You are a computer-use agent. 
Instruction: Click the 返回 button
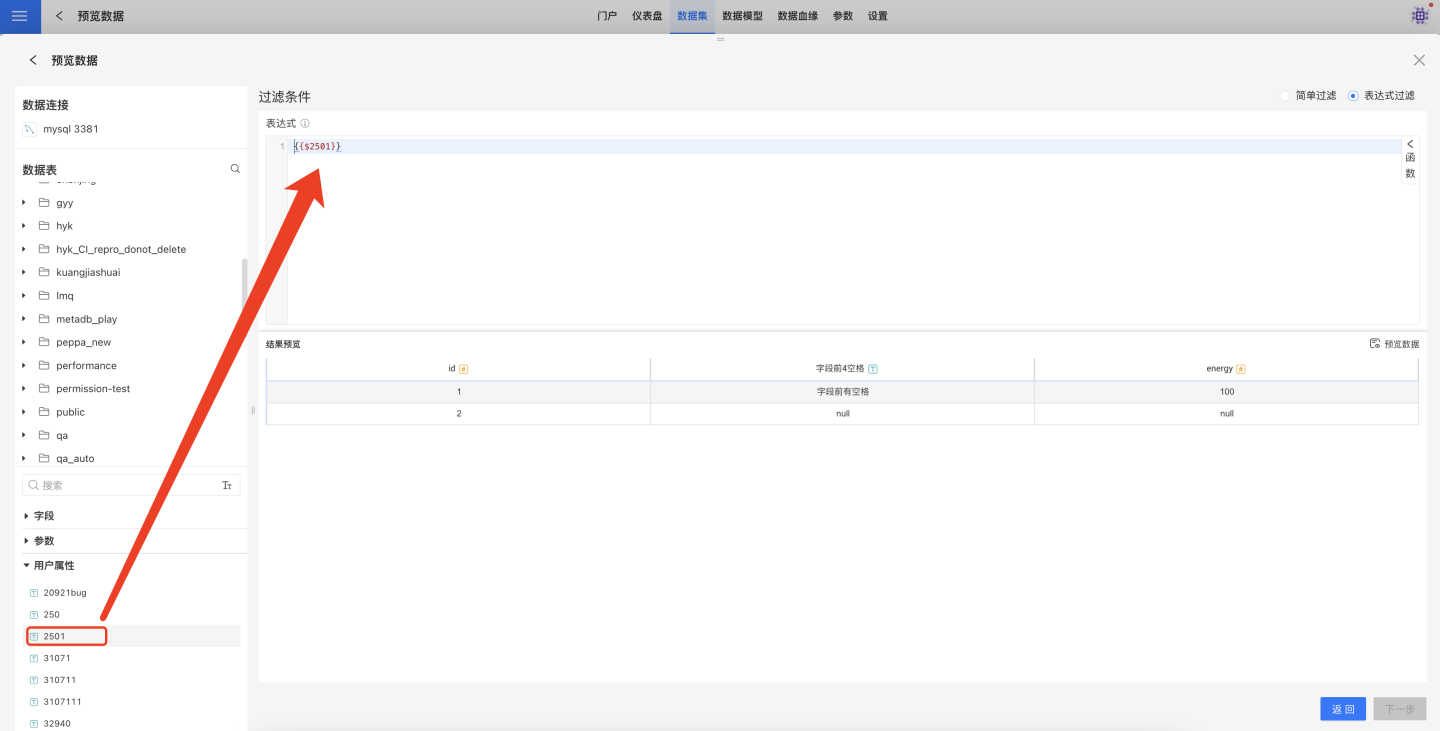(x=1342, y=709)
